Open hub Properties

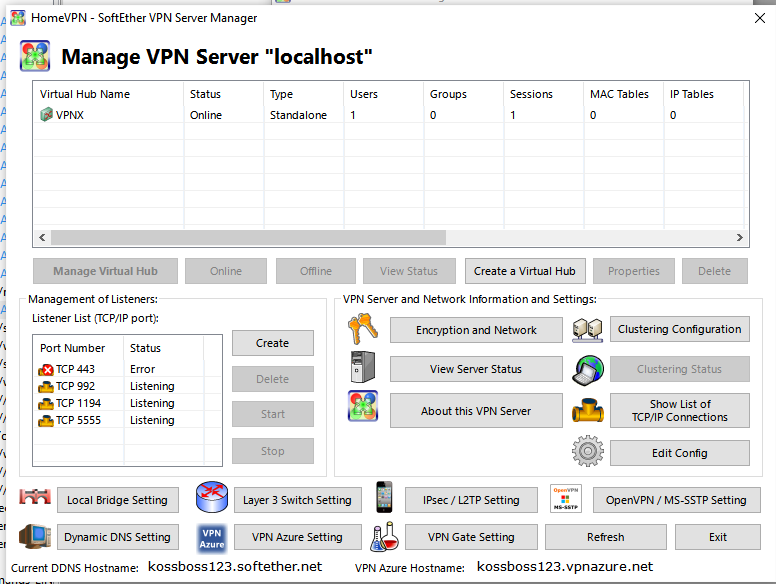pyautogui.click(x=633, y=271)
